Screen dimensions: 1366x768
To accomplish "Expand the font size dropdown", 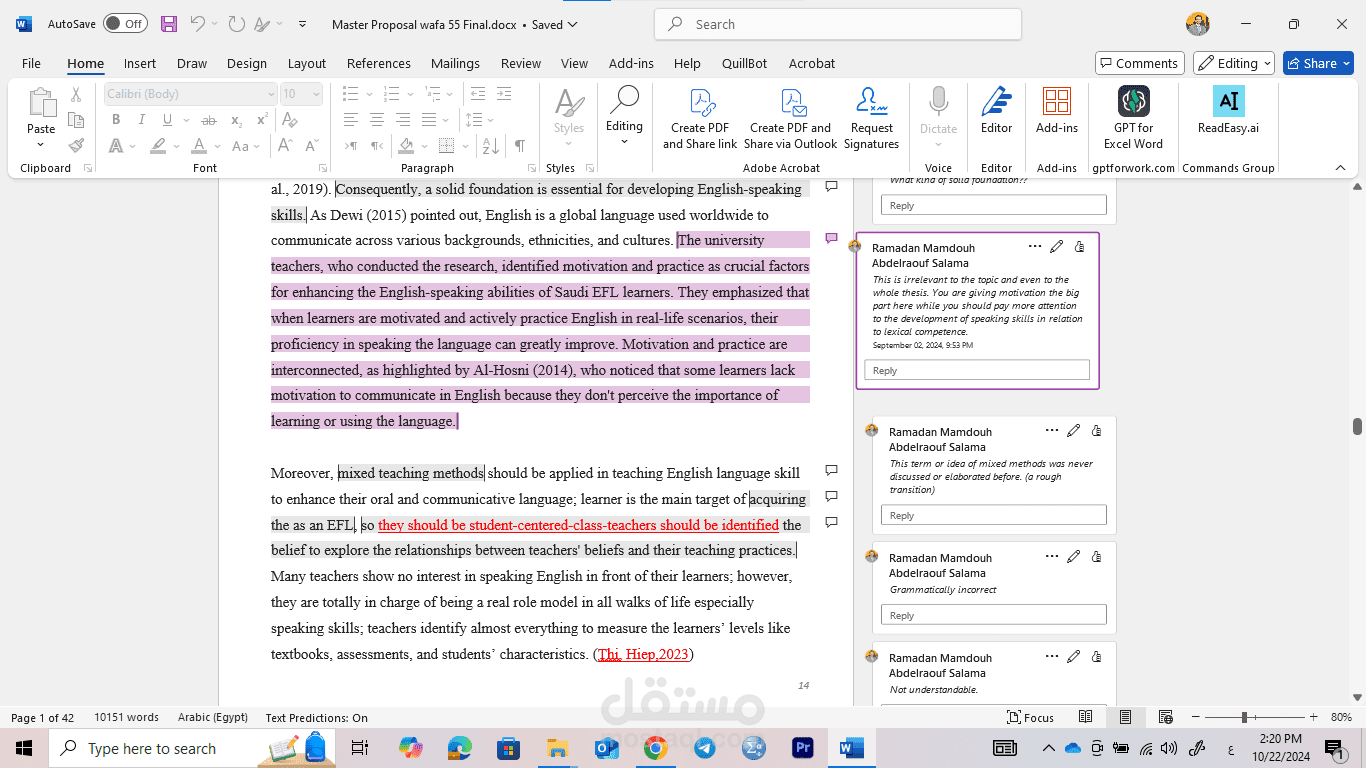I will tap(317, 94).
